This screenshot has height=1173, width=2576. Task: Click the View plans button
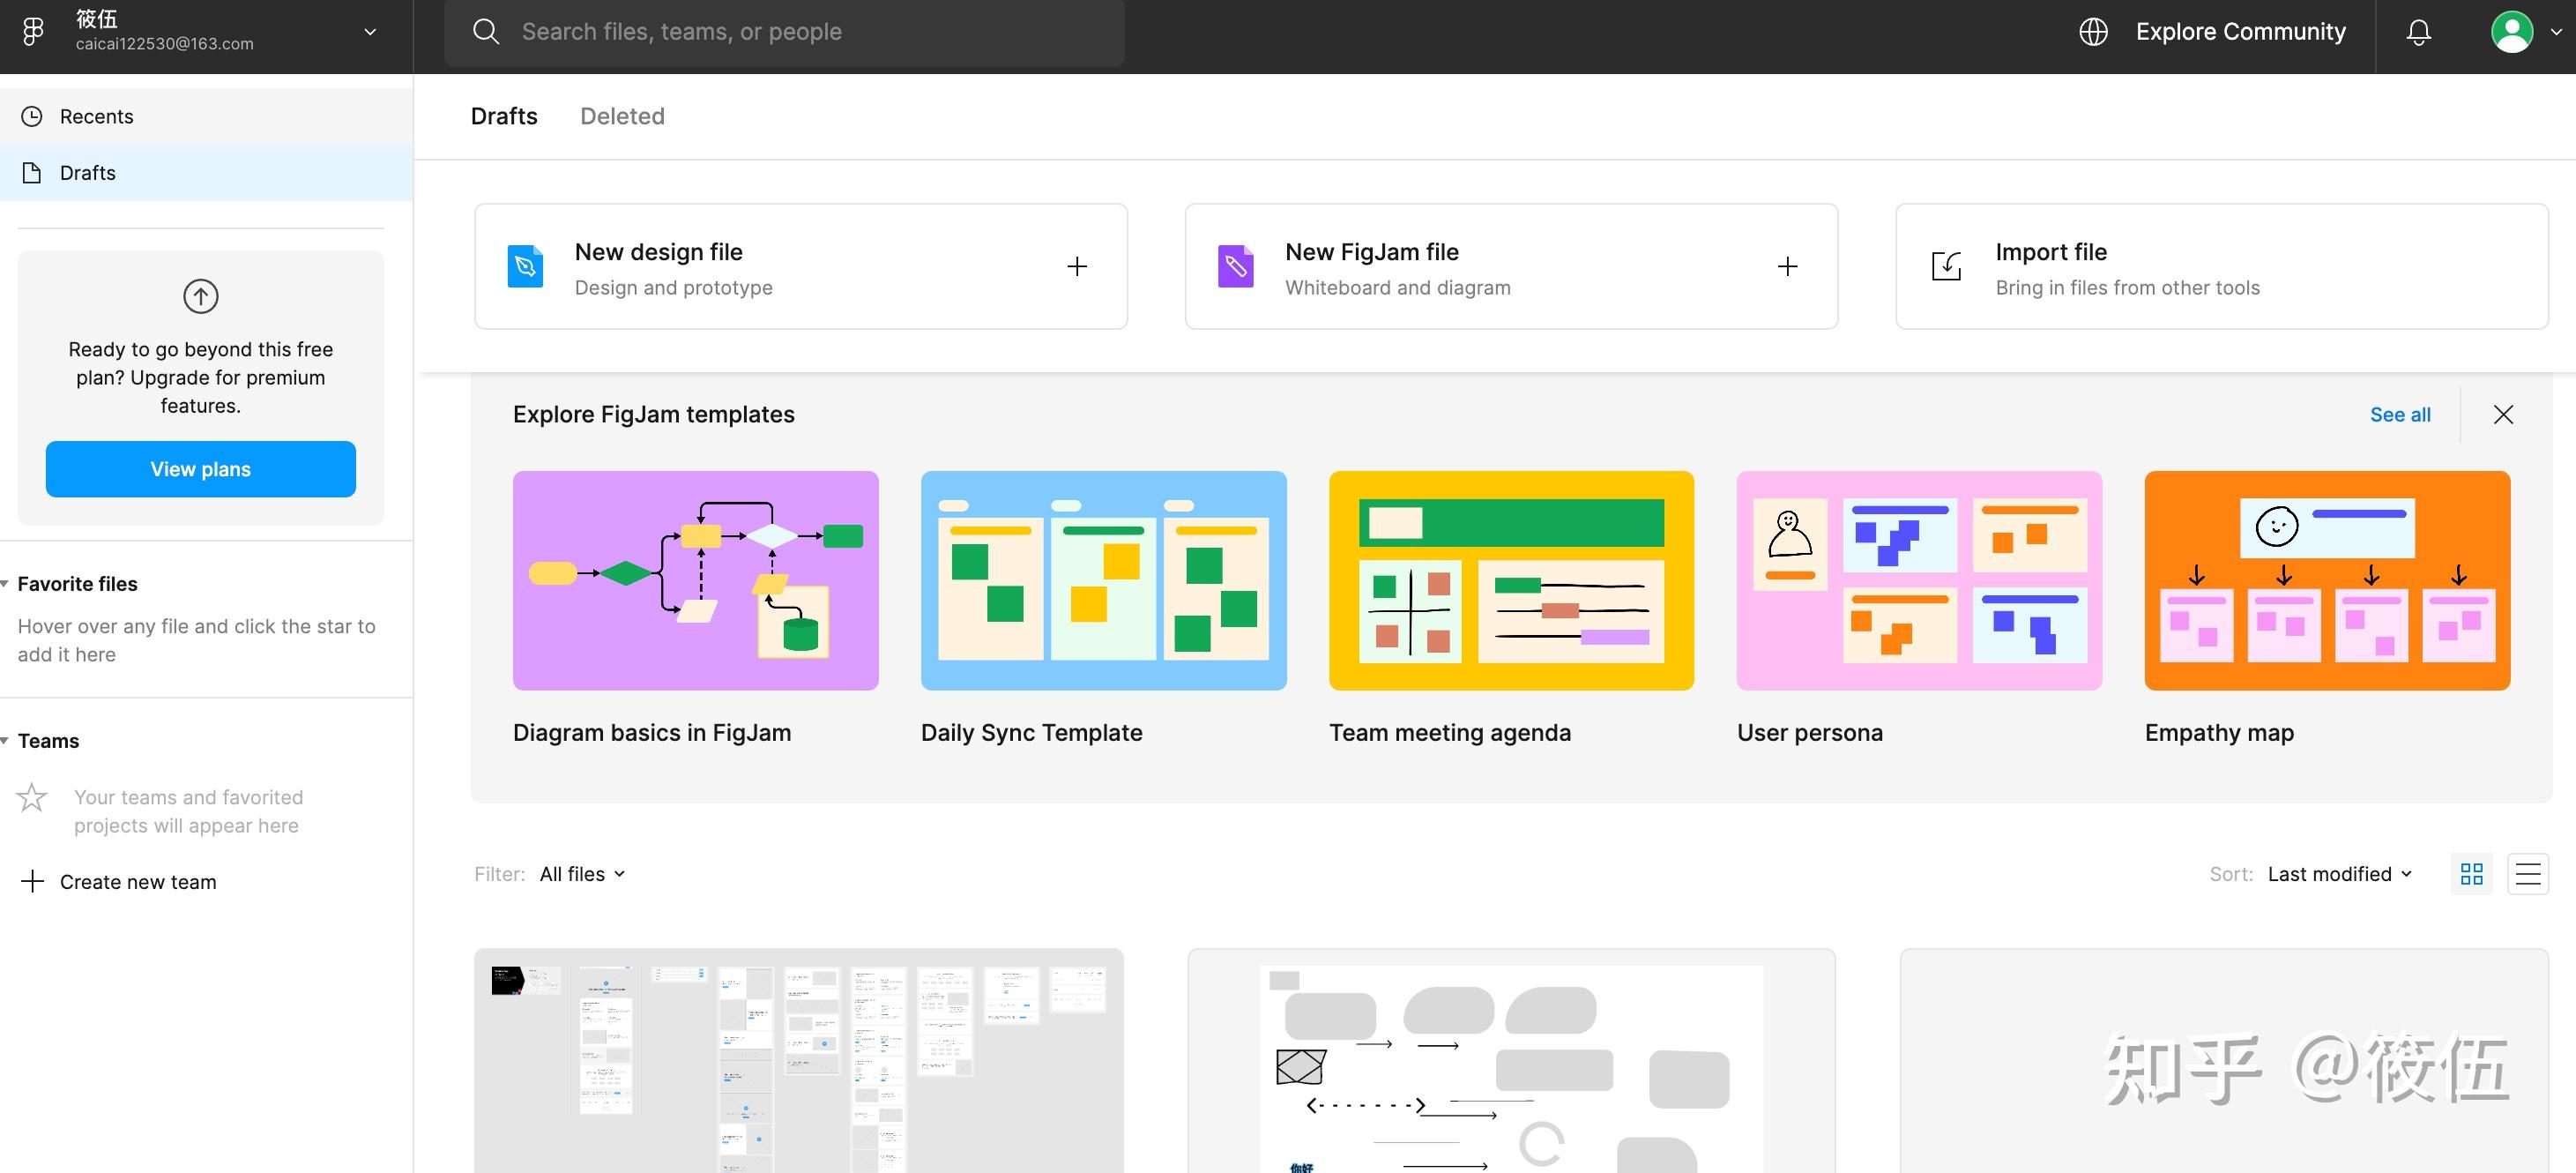click(x=200, y=469)
